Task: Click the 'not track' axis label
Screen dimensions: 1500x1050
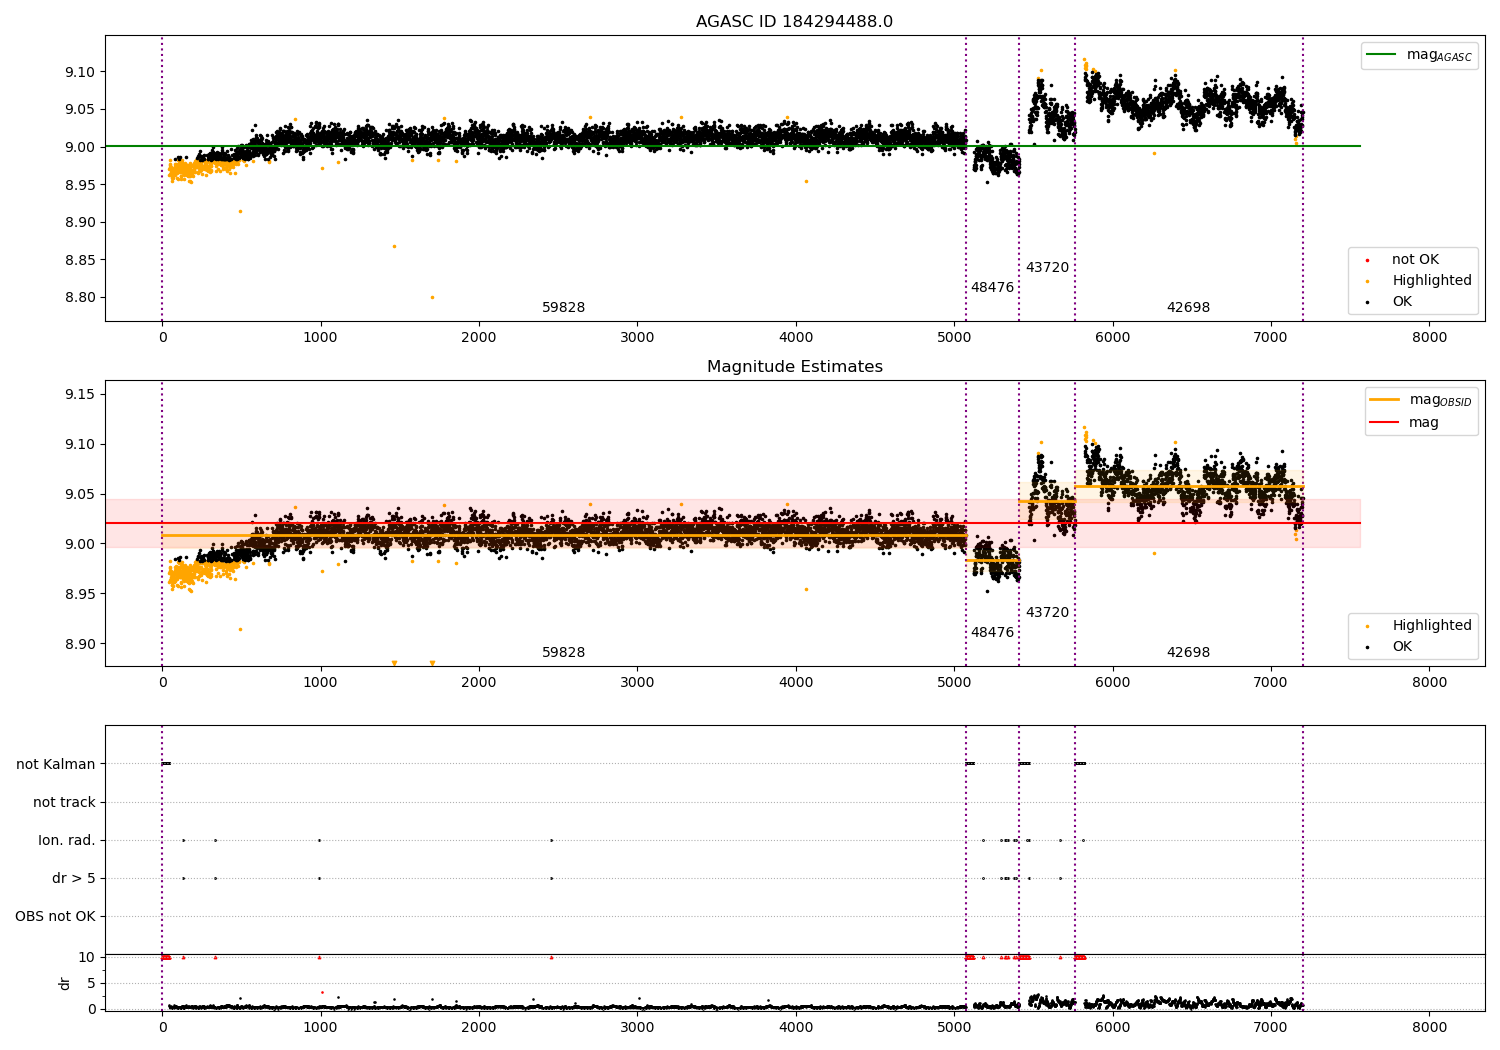Action: 64,803
